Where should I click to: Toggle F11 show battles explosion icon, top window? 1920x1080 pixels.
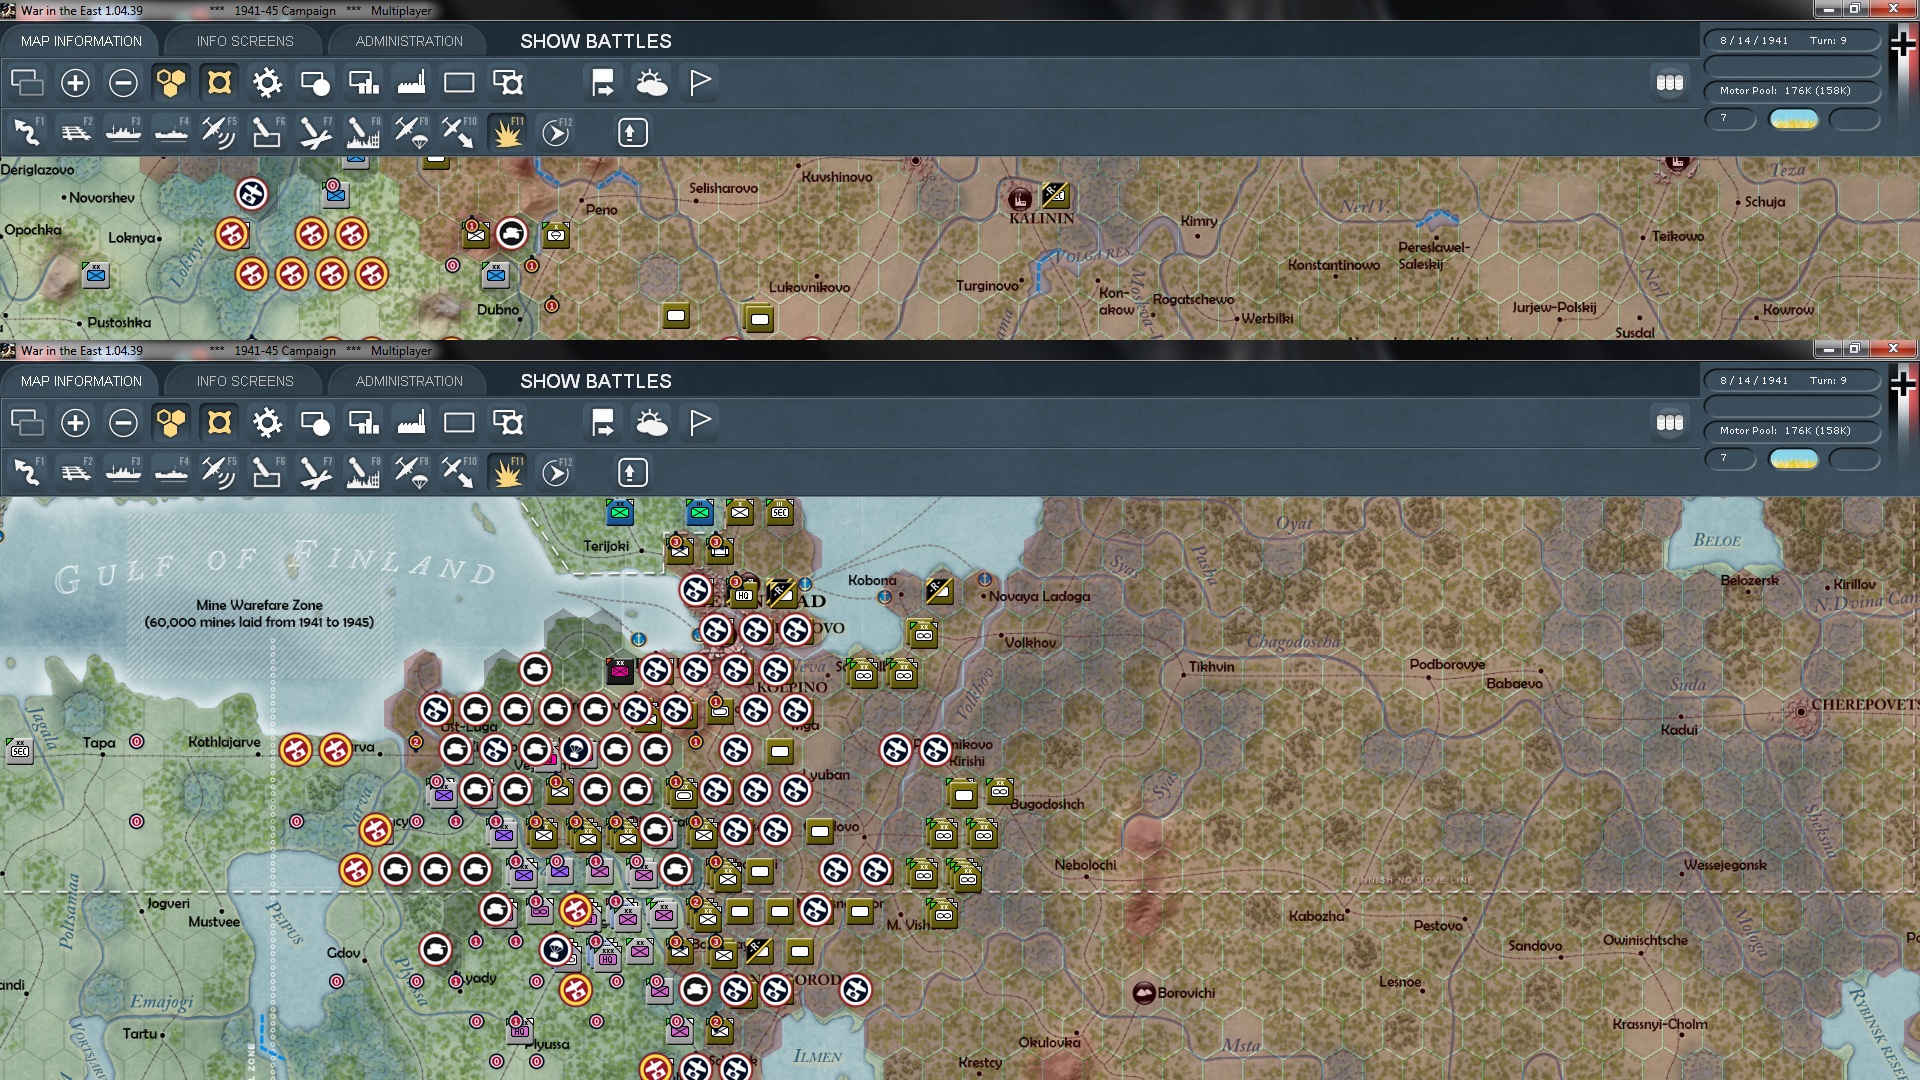(x=508, y=132)
